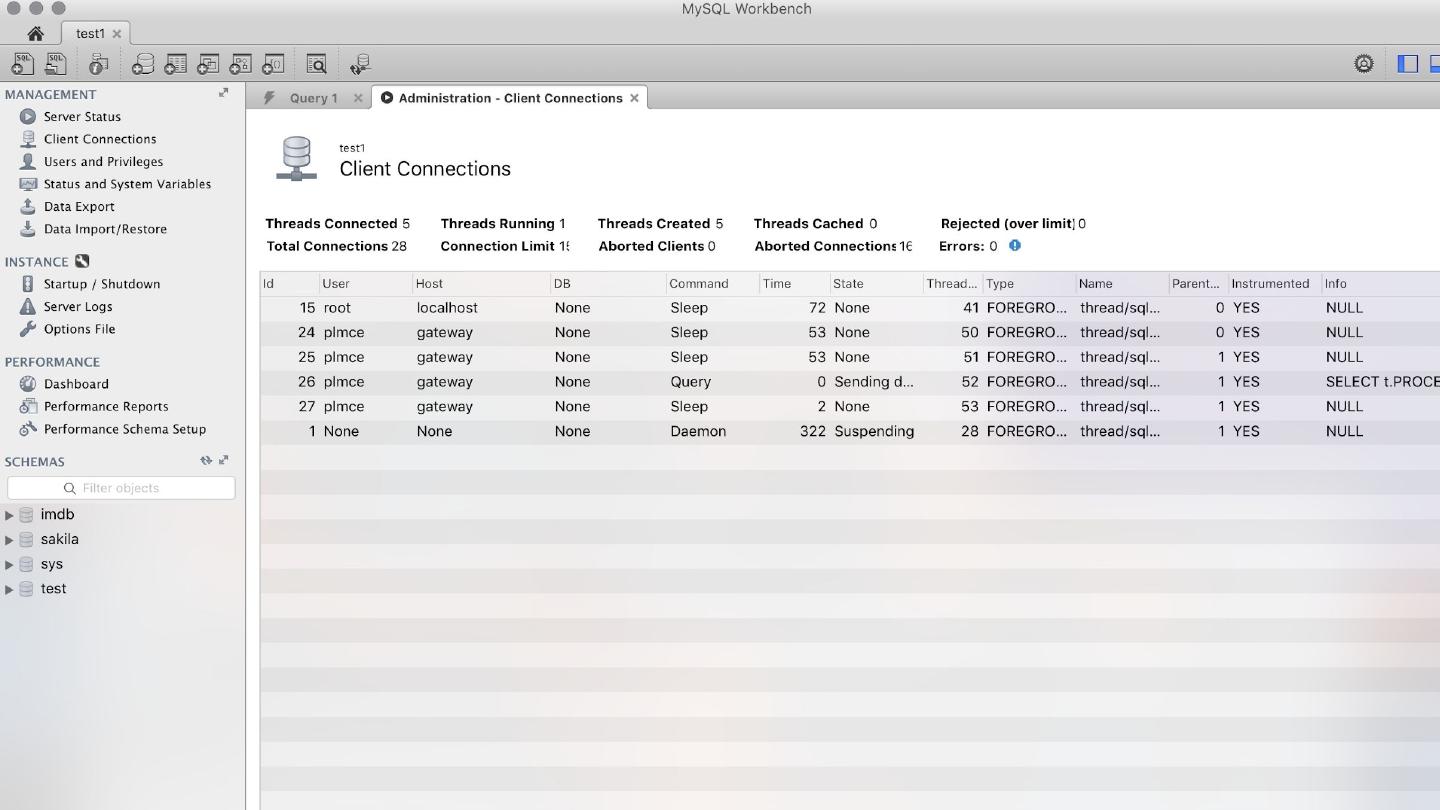Open the Performance Reports section
Viewport: 1440px width, 810px height.
105,407
